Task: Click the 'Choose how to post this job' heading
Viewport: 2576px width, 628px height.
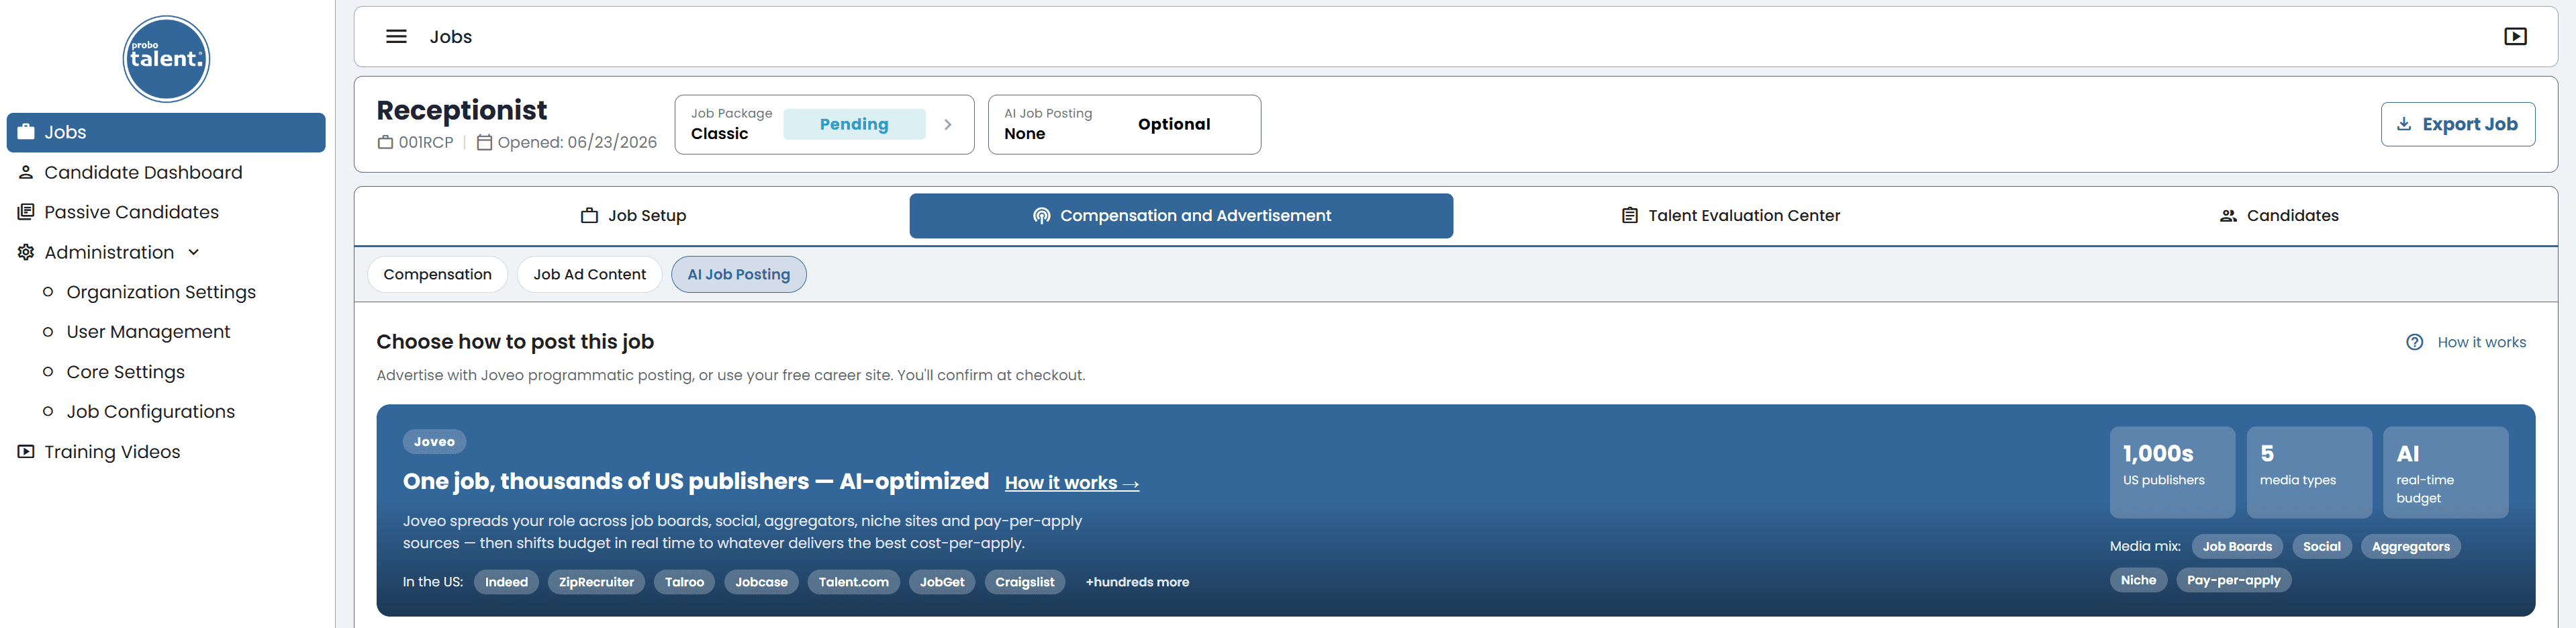Action: (515, 342)
